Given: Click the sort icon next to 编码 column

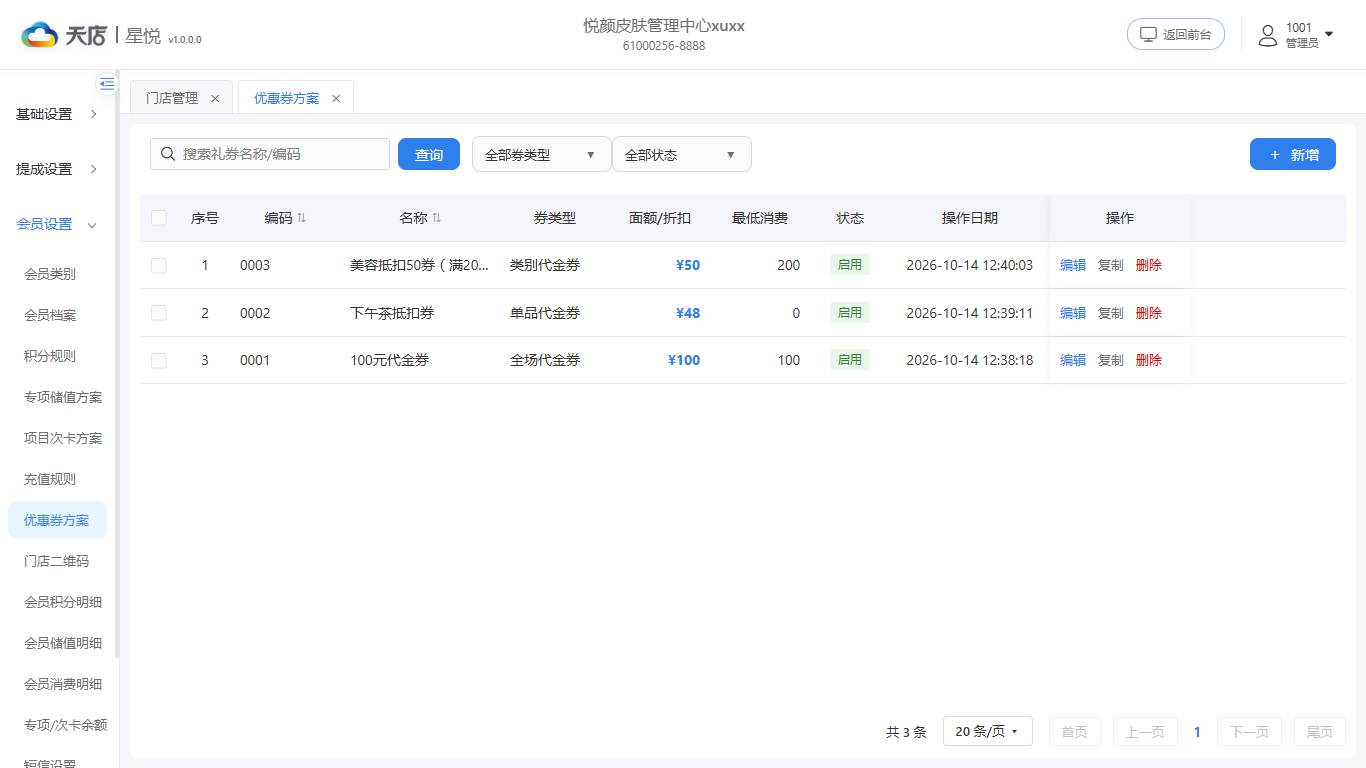Looking at the screenshot, I should click(302, 218).
